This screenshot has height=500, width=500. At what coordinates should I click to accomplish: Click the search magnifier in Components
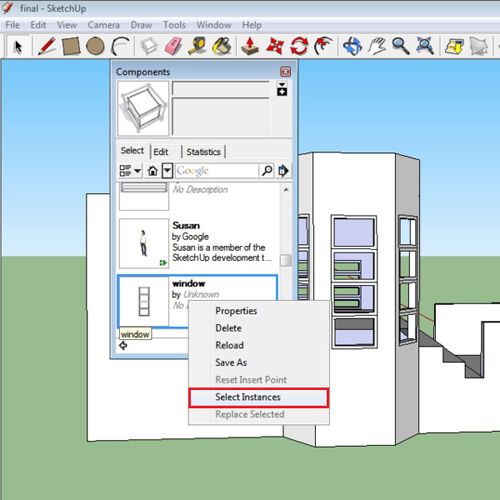coord(267,171)
